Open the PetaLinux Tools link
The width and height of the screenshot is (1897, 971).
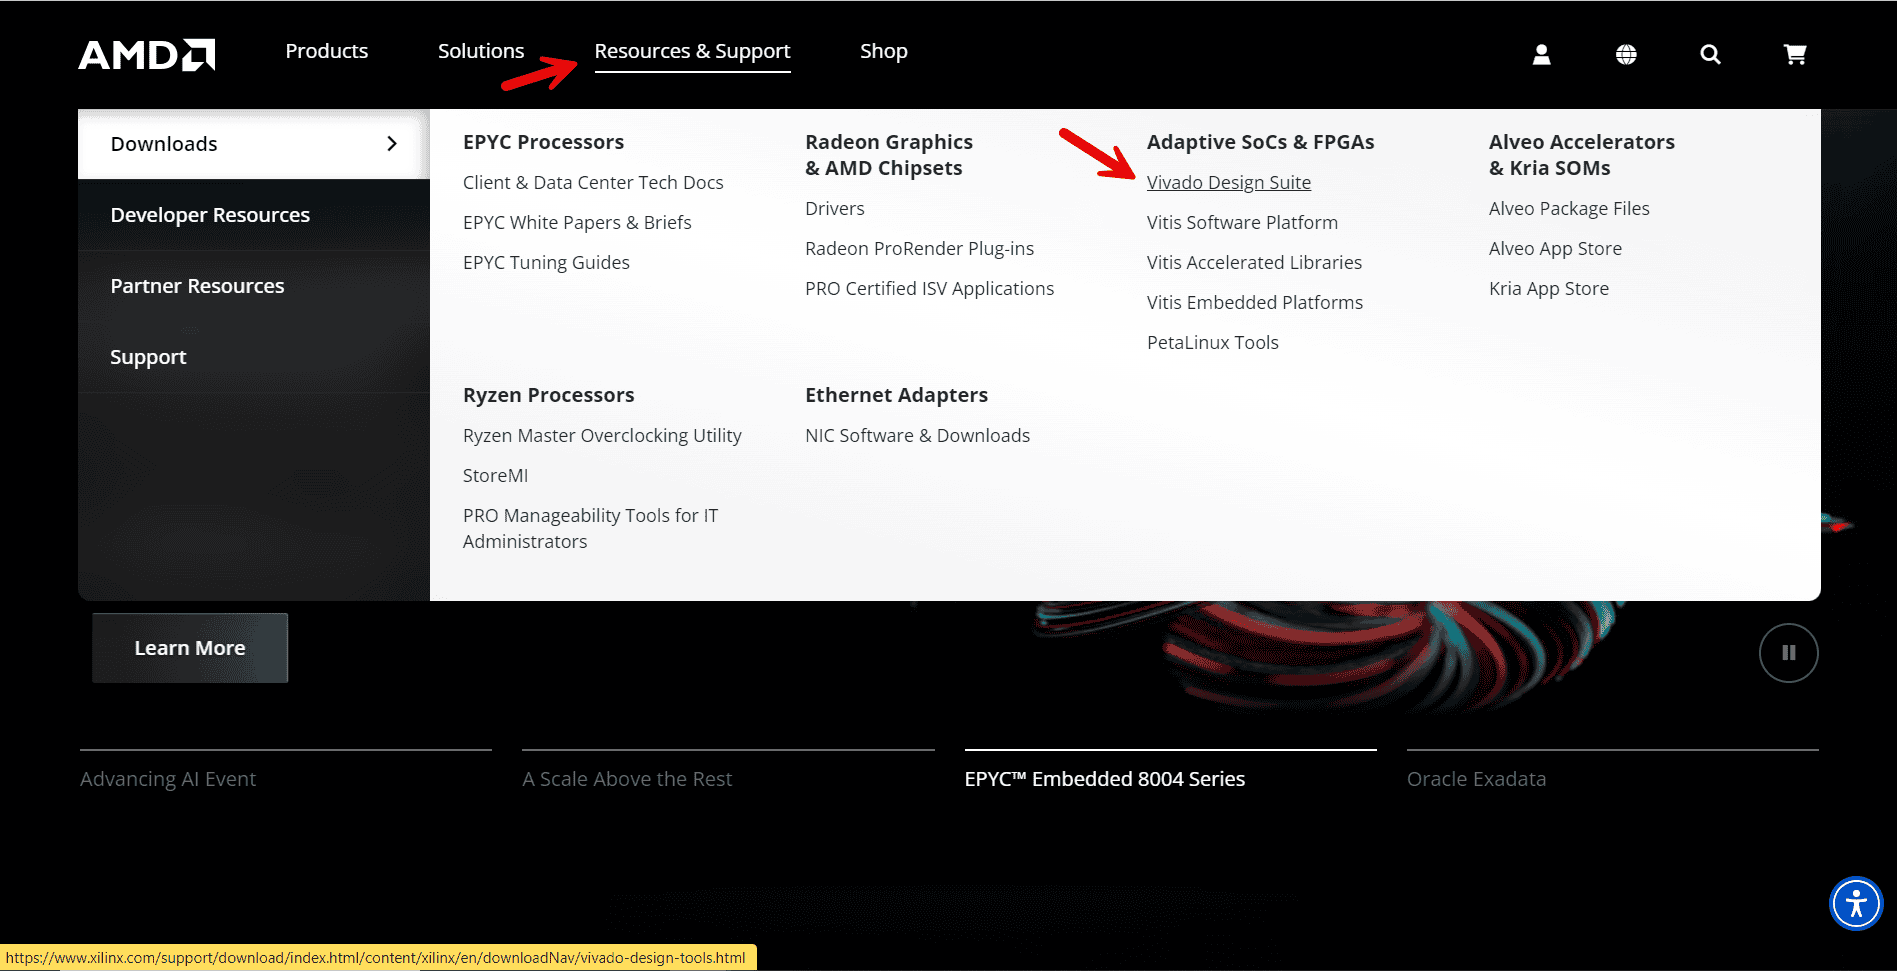tap(1212, 342)
